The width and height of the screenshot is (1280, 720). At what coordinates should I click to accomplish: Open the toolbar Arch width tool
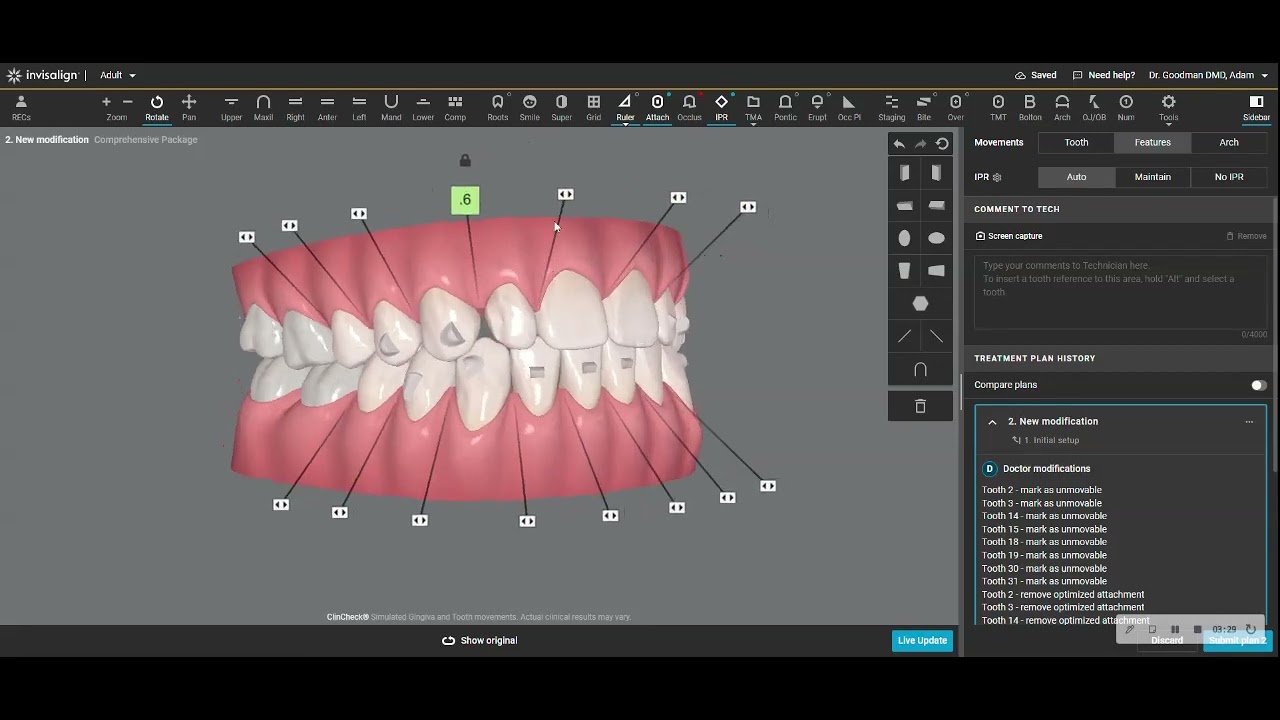tap(1062, 108)
